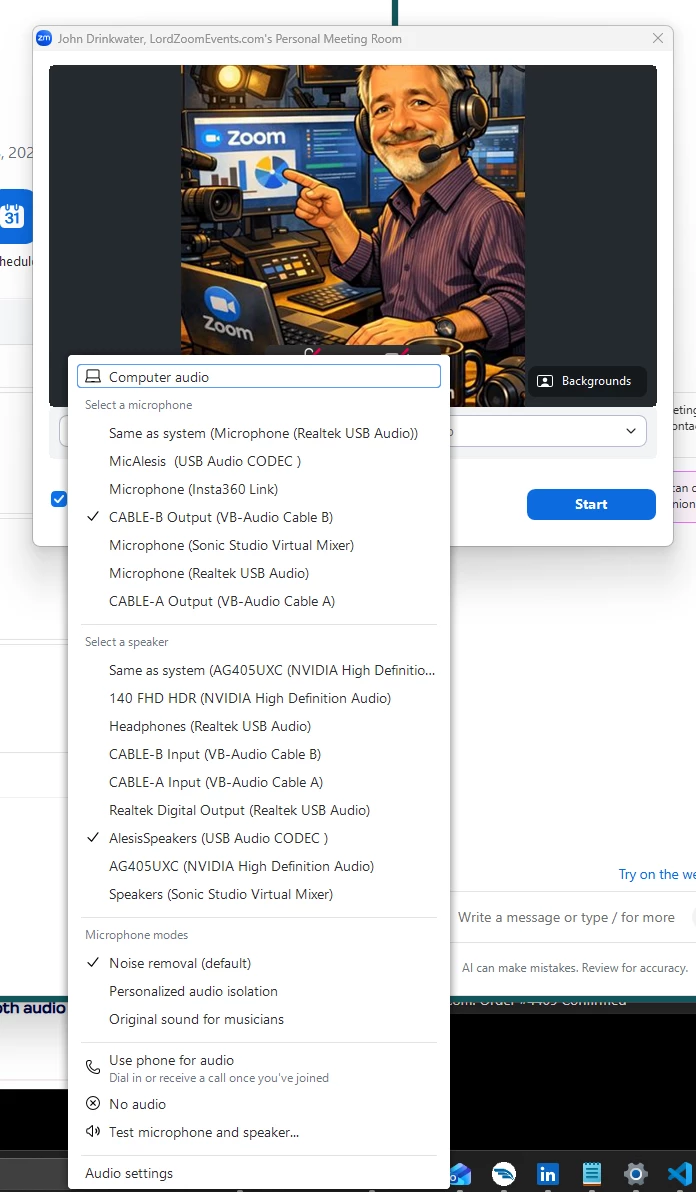Image resolution: width=696 pixels, height=1192 pixels.
Task: Choose MicAlesis (USB Audio CODEC) microphone
Action: pyautogui.click(x=258, y=461)
